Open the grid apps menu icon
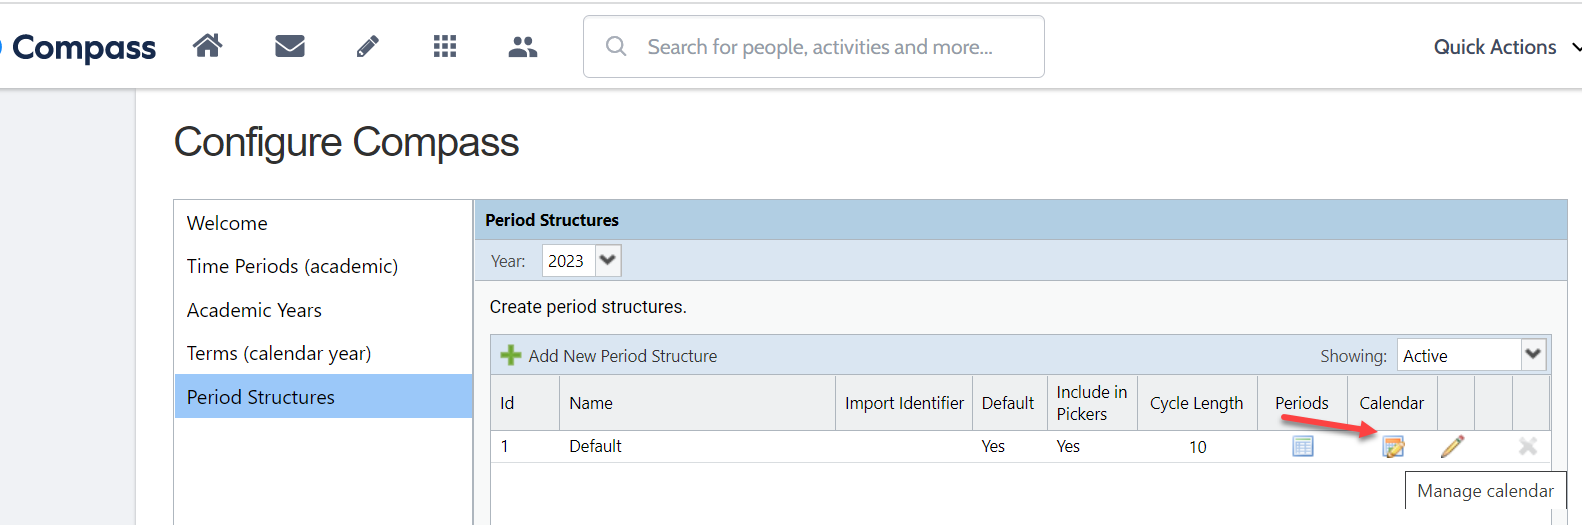The image size is (1582, 525). (445, 46)
